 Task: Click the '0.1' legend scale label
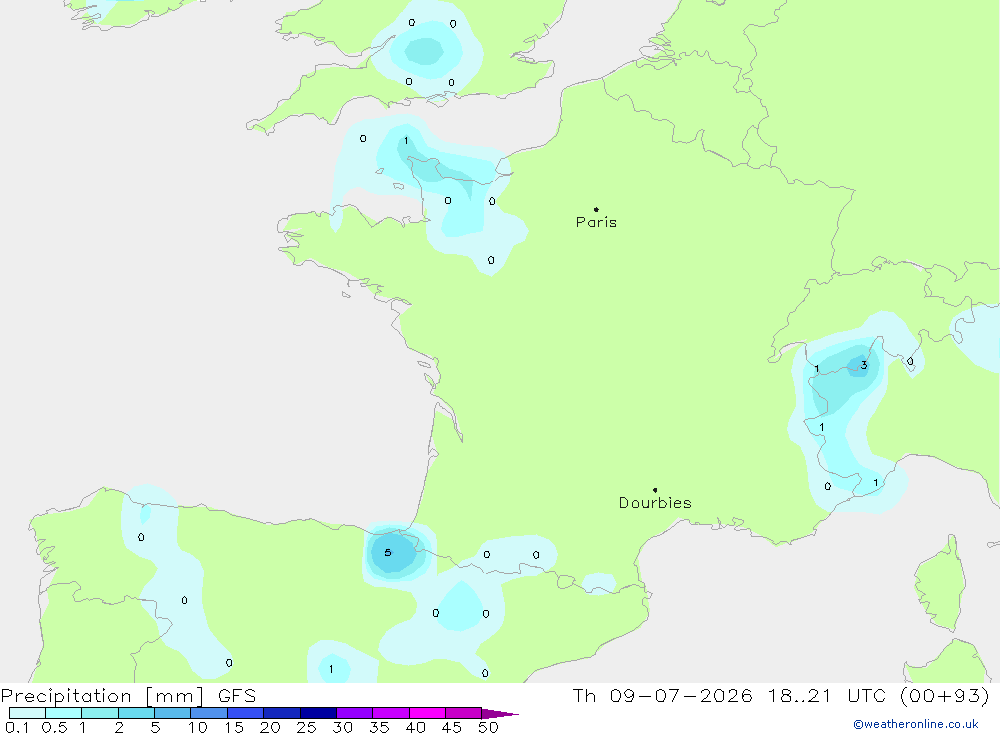tap(17, 727)
